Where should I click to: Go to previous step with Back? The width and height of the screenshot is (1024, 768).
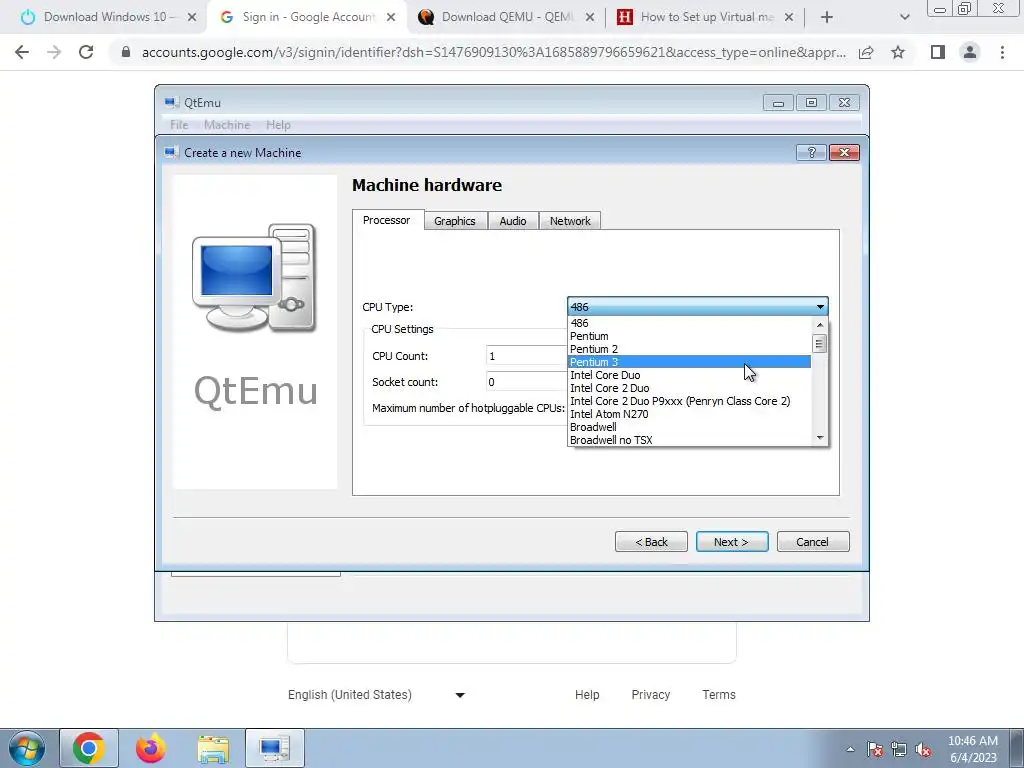[x=651, y=542]
